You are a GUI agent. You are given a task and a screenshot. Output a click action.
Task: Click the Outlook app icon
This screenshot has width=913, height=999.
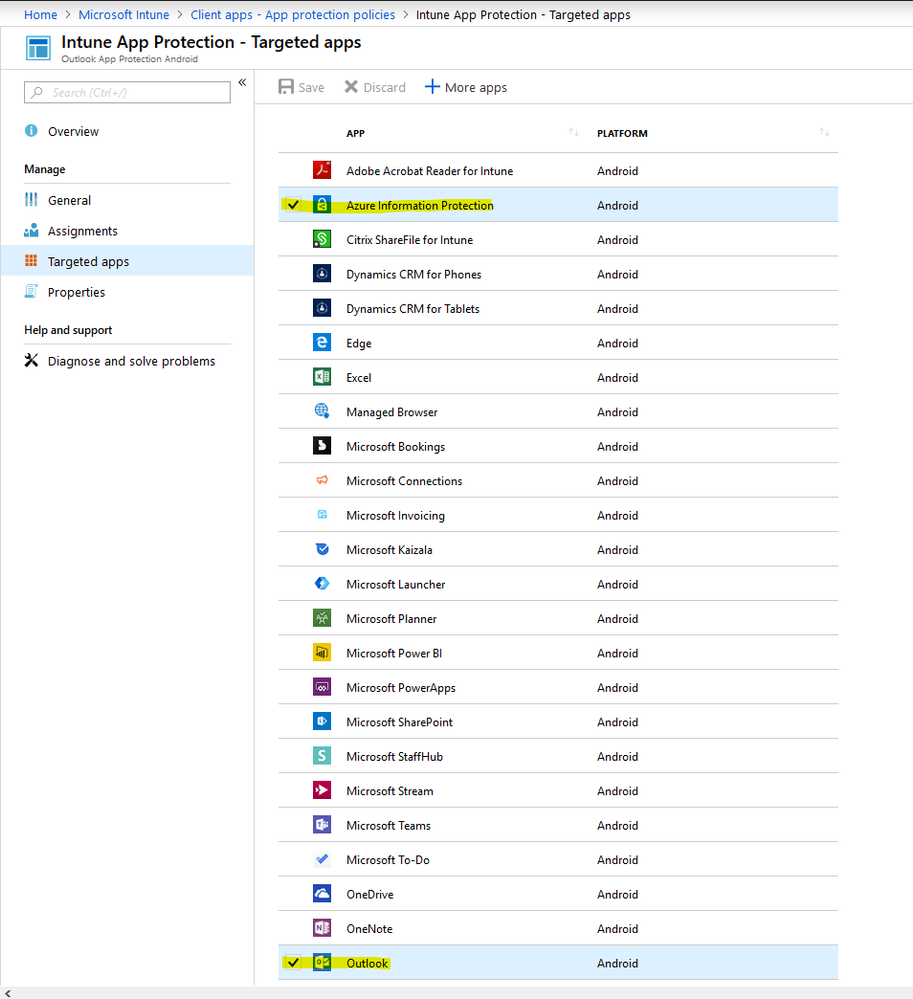tap(322, 962)
